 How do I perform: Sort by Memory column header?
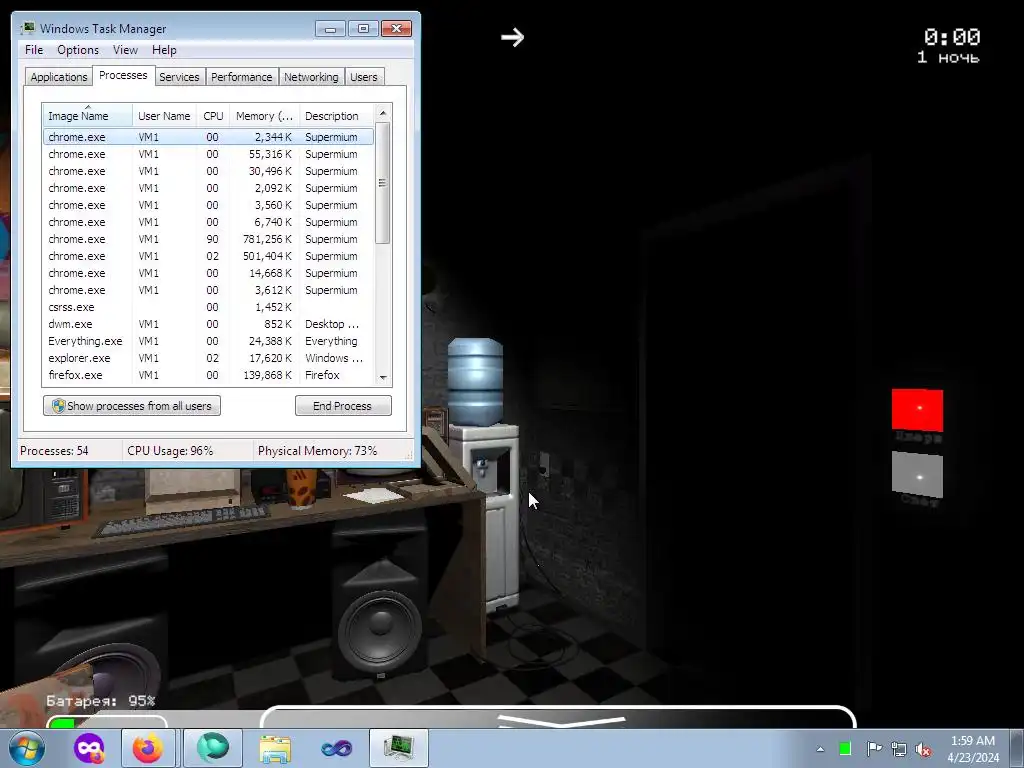(x=264, y=116)
